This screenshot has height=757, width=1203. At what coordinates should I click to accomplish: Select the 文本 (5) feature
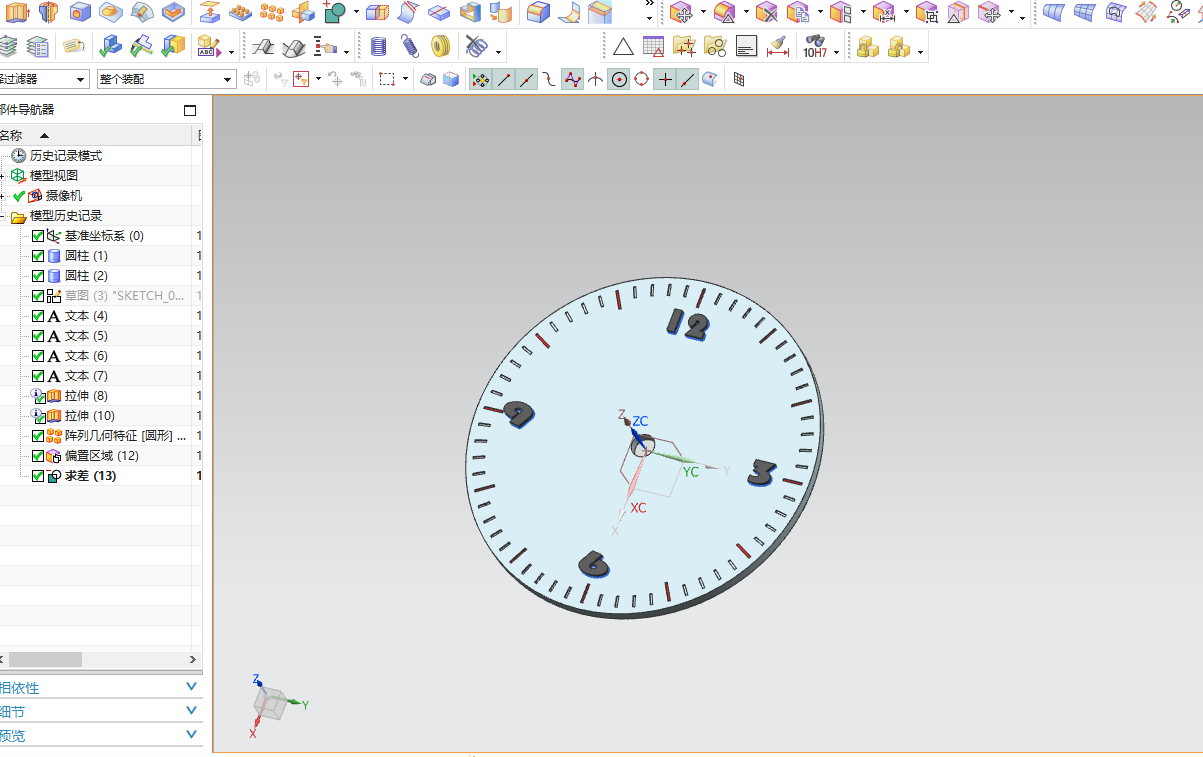point(86,336)
